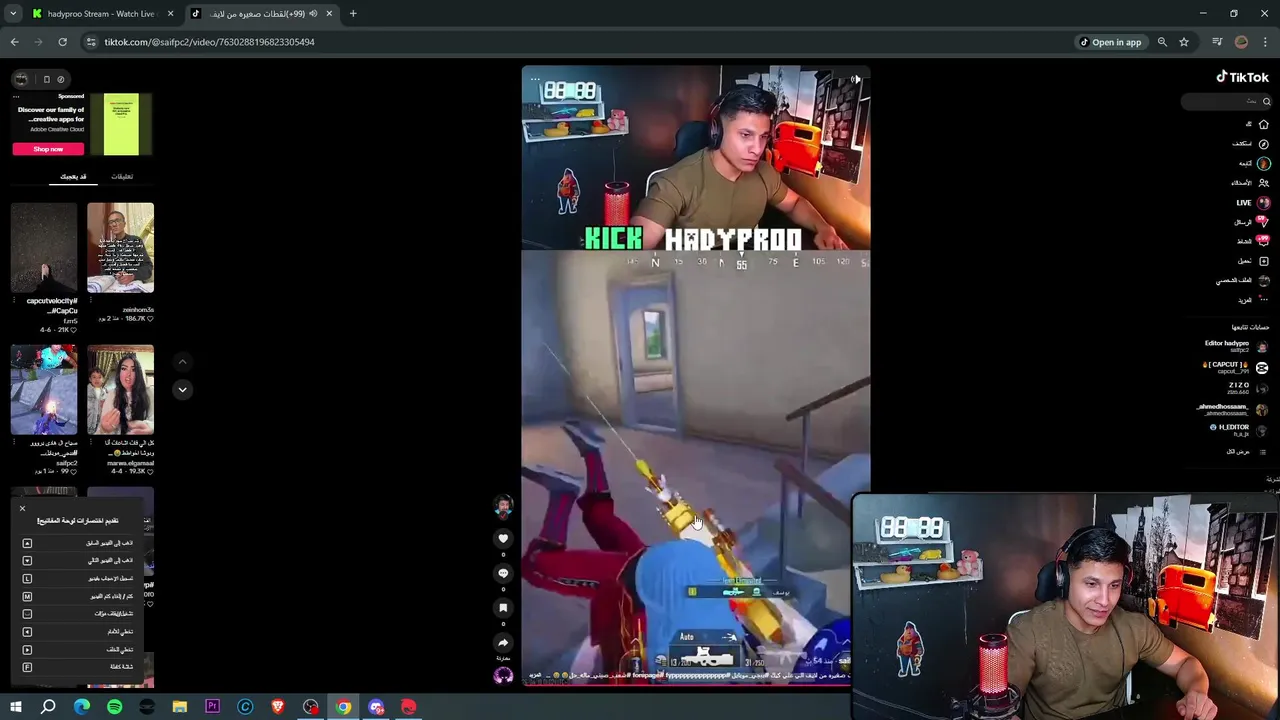Open the Messages icon with 99 badge
The width and height of the screenshot is (1280, 720).
point(1263,221)
